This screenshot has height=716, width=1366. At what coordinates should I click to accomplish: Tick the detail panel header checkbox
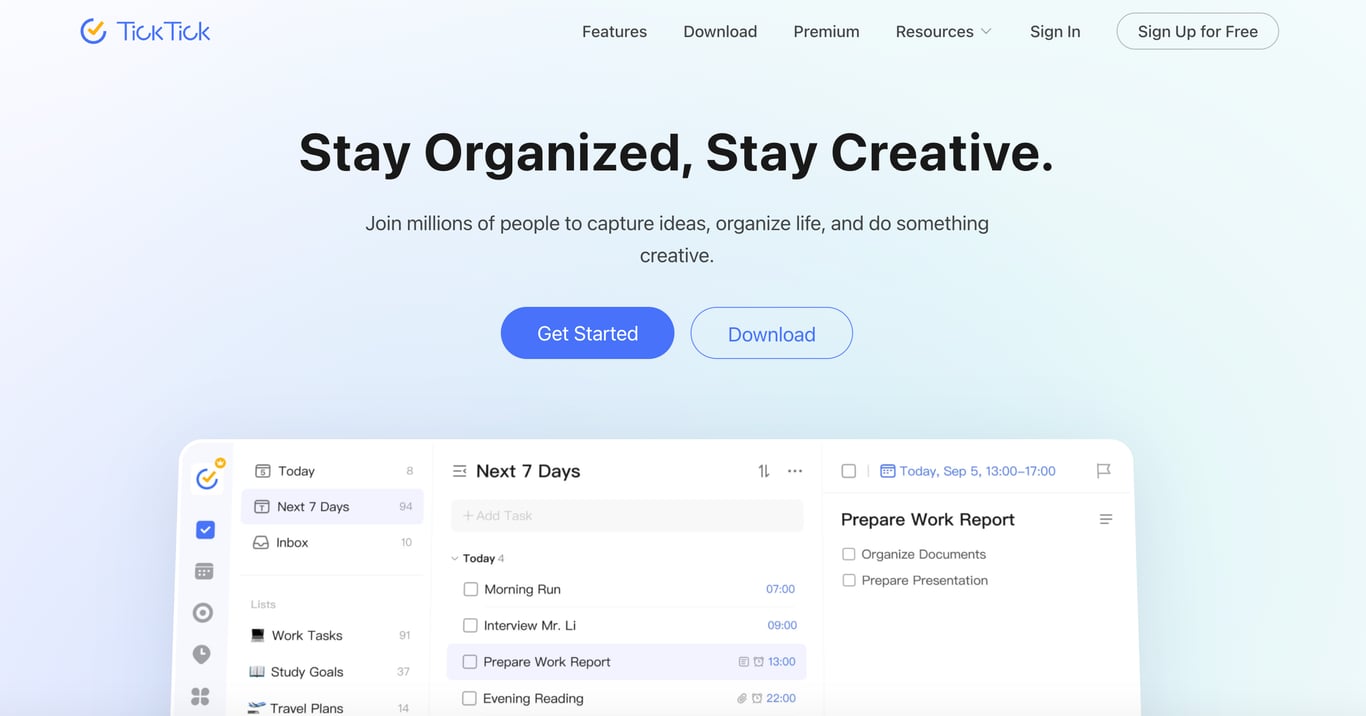coord(849,471)
